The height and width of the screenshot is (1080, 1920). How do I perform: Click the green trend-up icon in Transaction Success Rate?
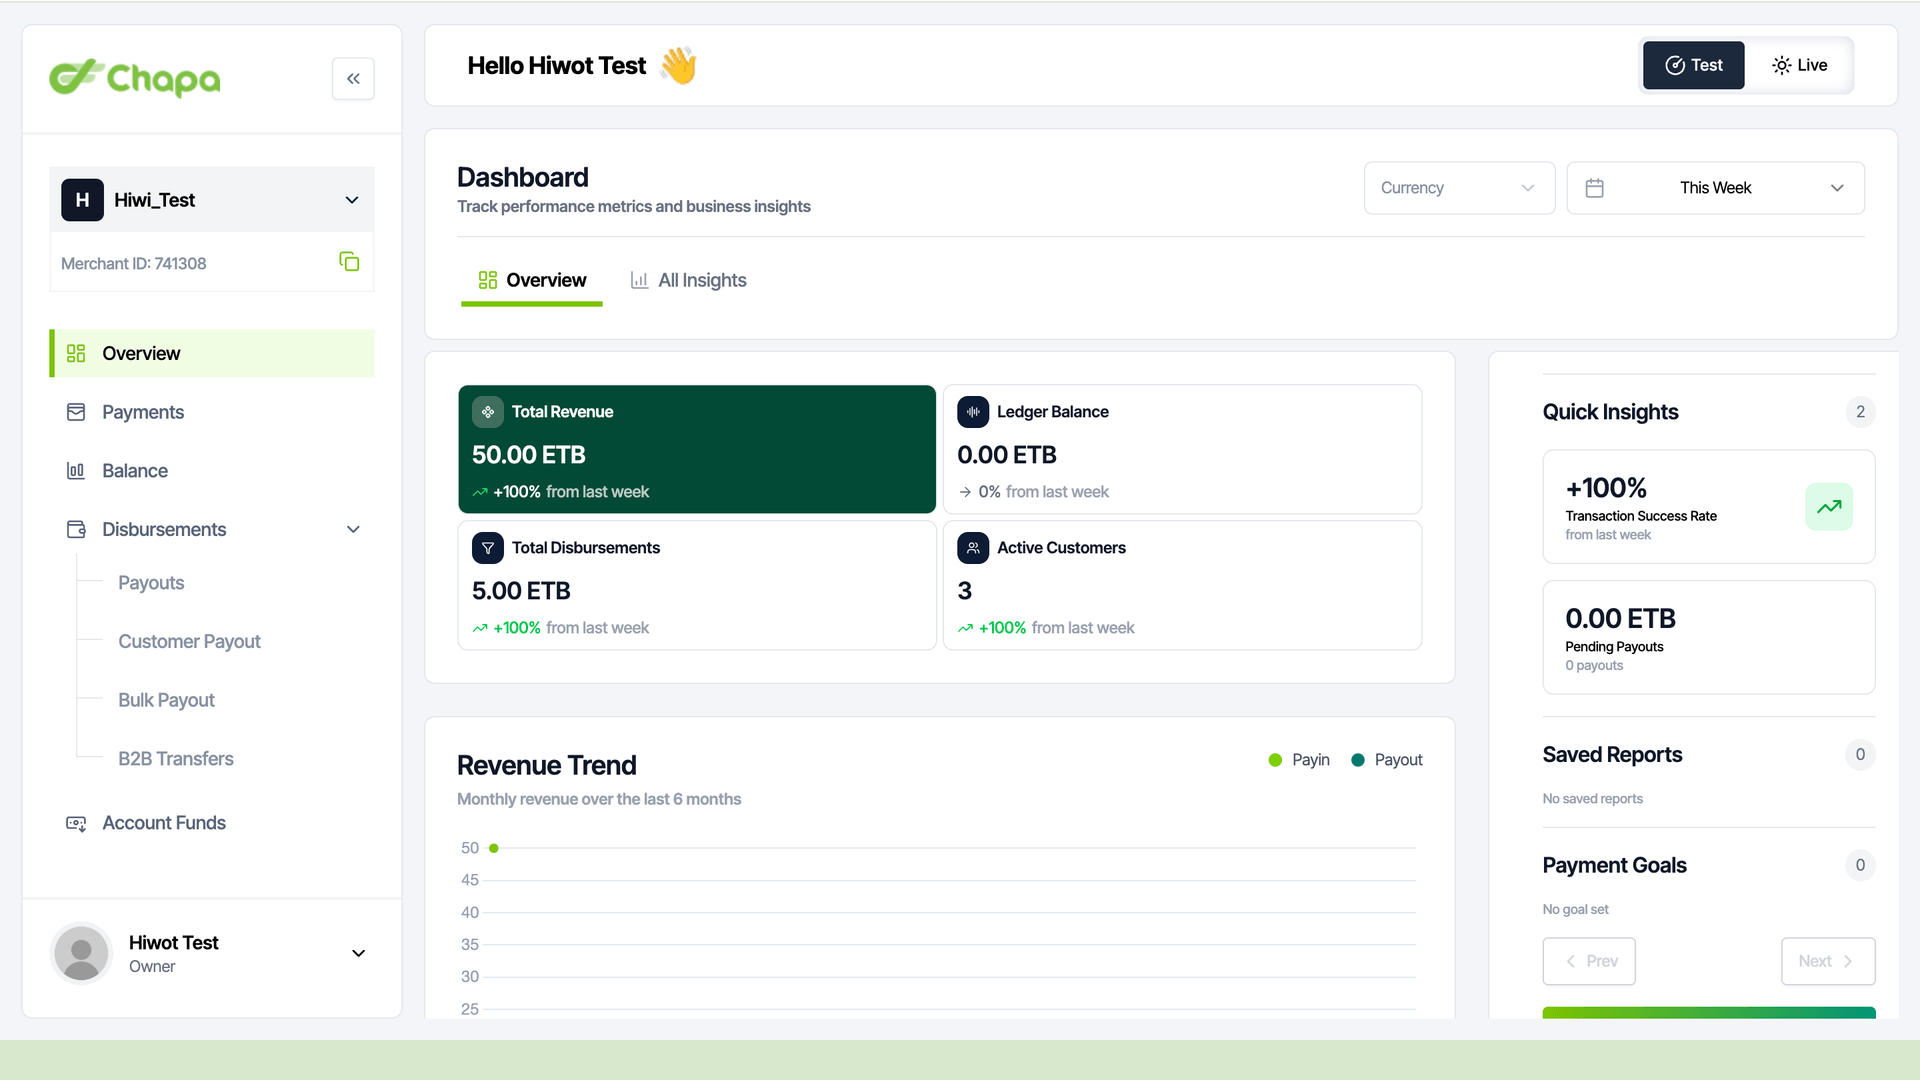[1829, 507]
